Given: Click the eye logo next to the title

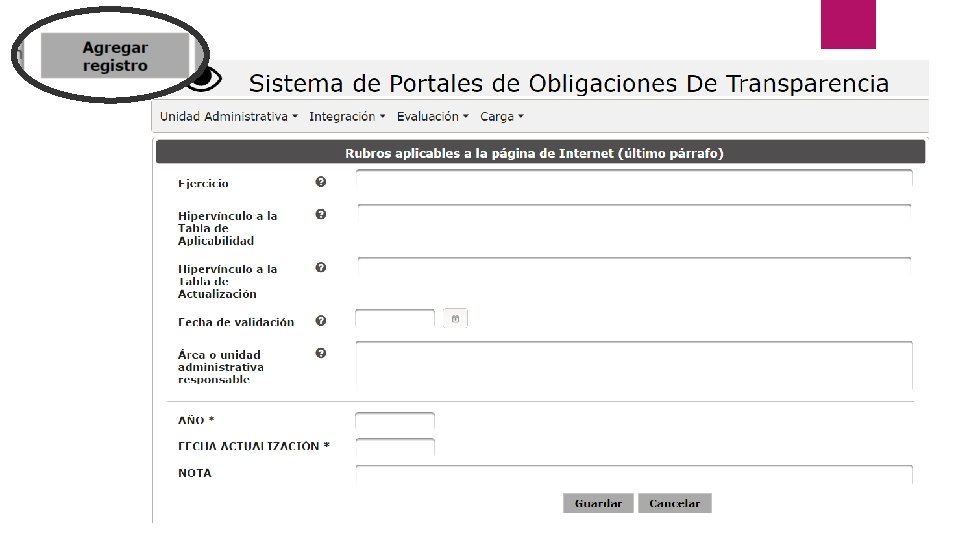Looking at the screenshot, I should click(x=206, y=77).
